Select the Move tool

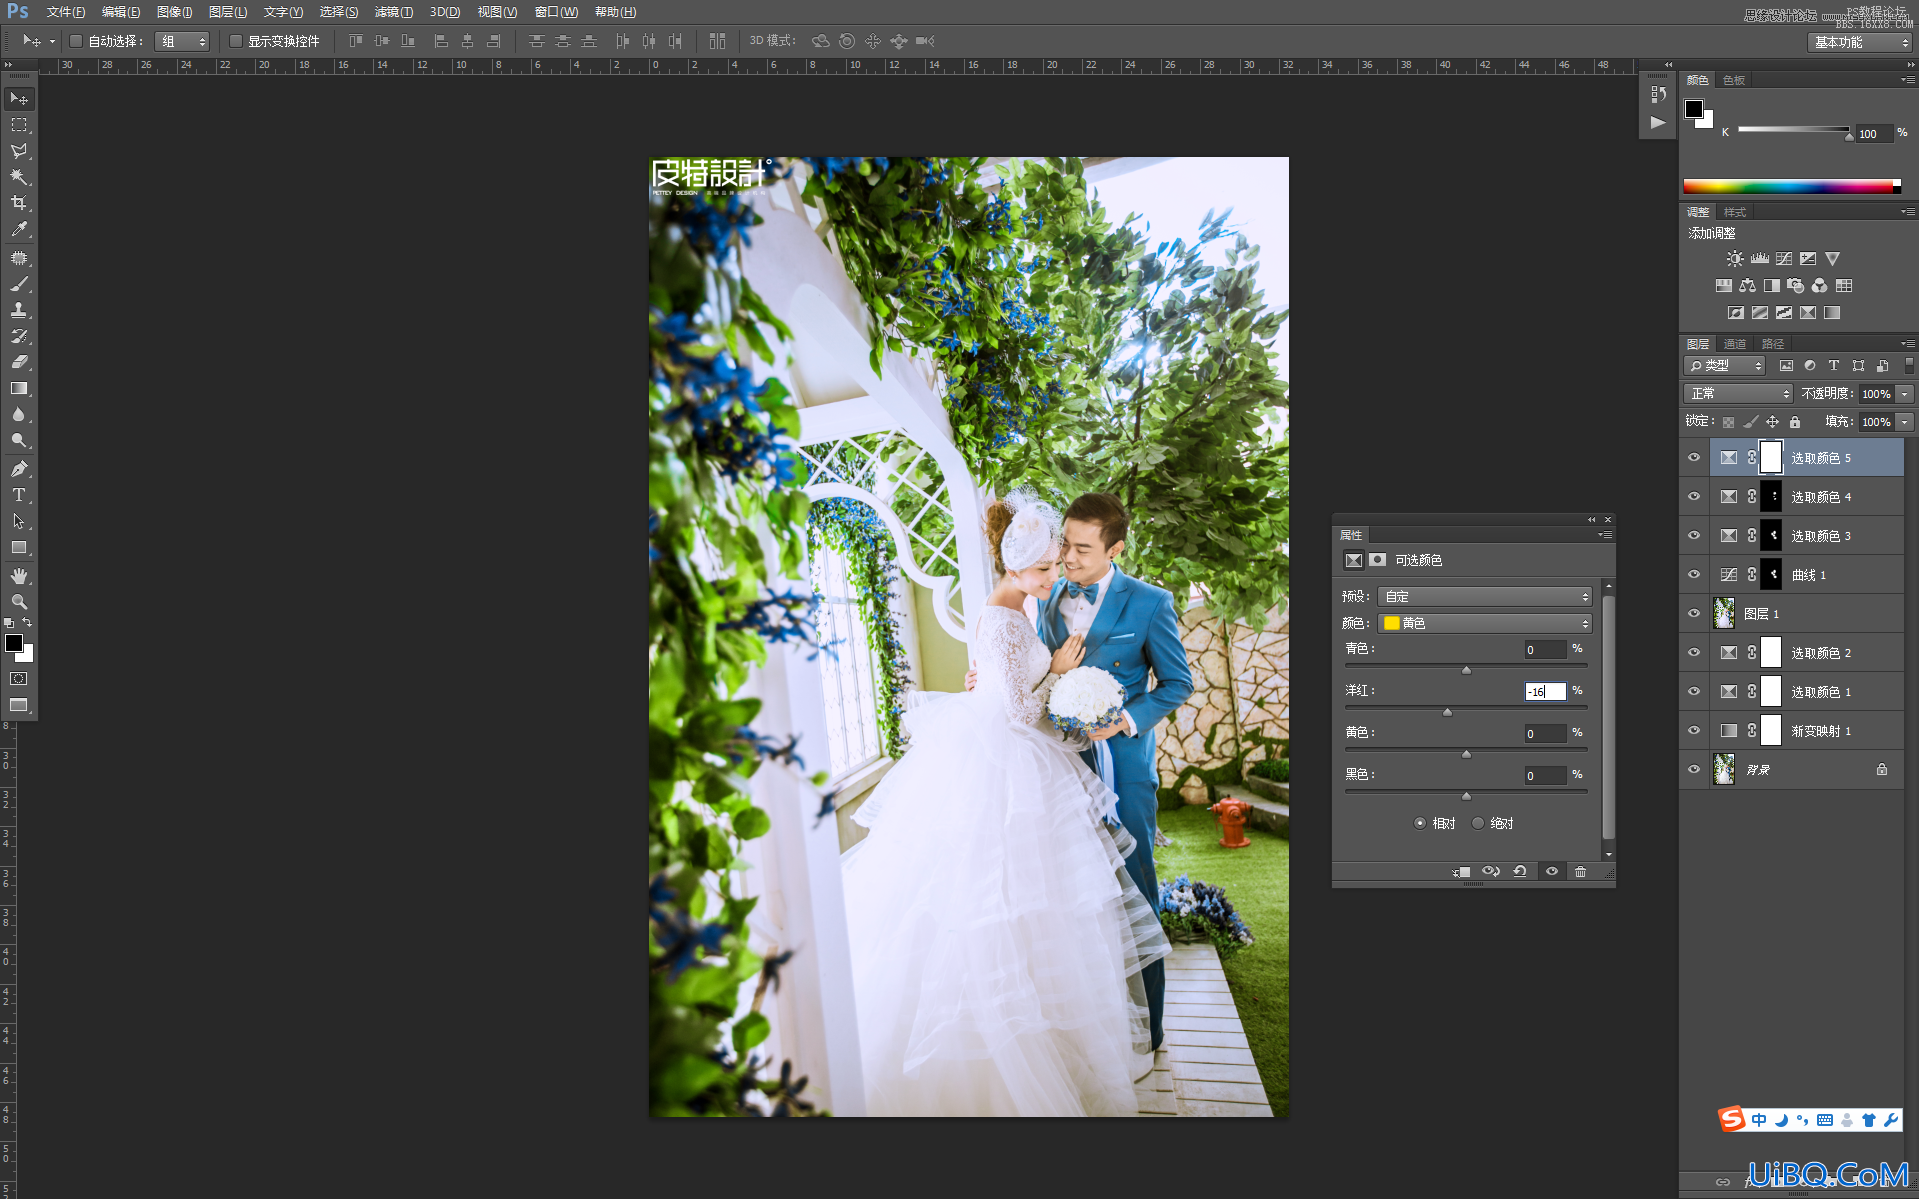click(19, 98)
